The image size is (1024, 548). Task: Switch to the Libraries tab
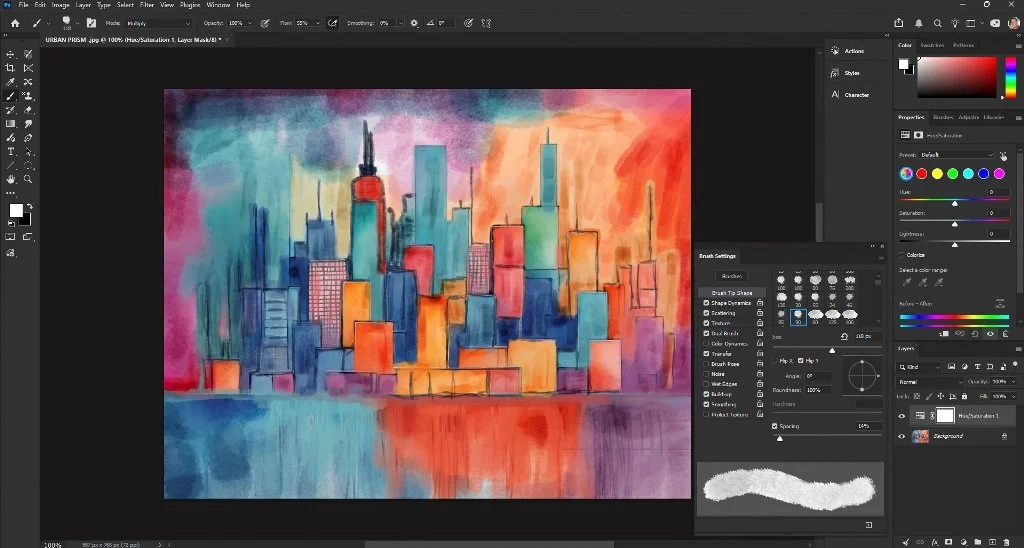993,117
